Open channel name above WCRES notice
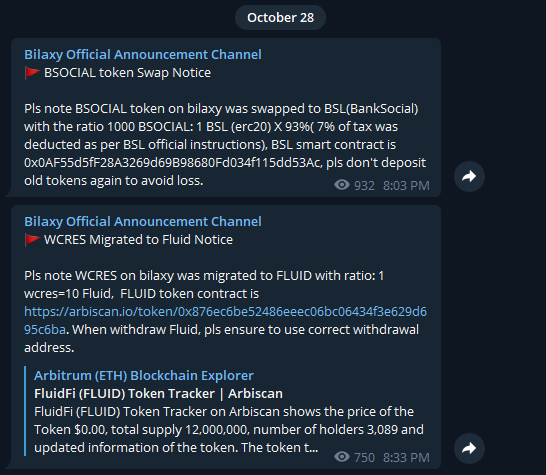This screenshot has width=546, height=475. (x=143, y=222)
